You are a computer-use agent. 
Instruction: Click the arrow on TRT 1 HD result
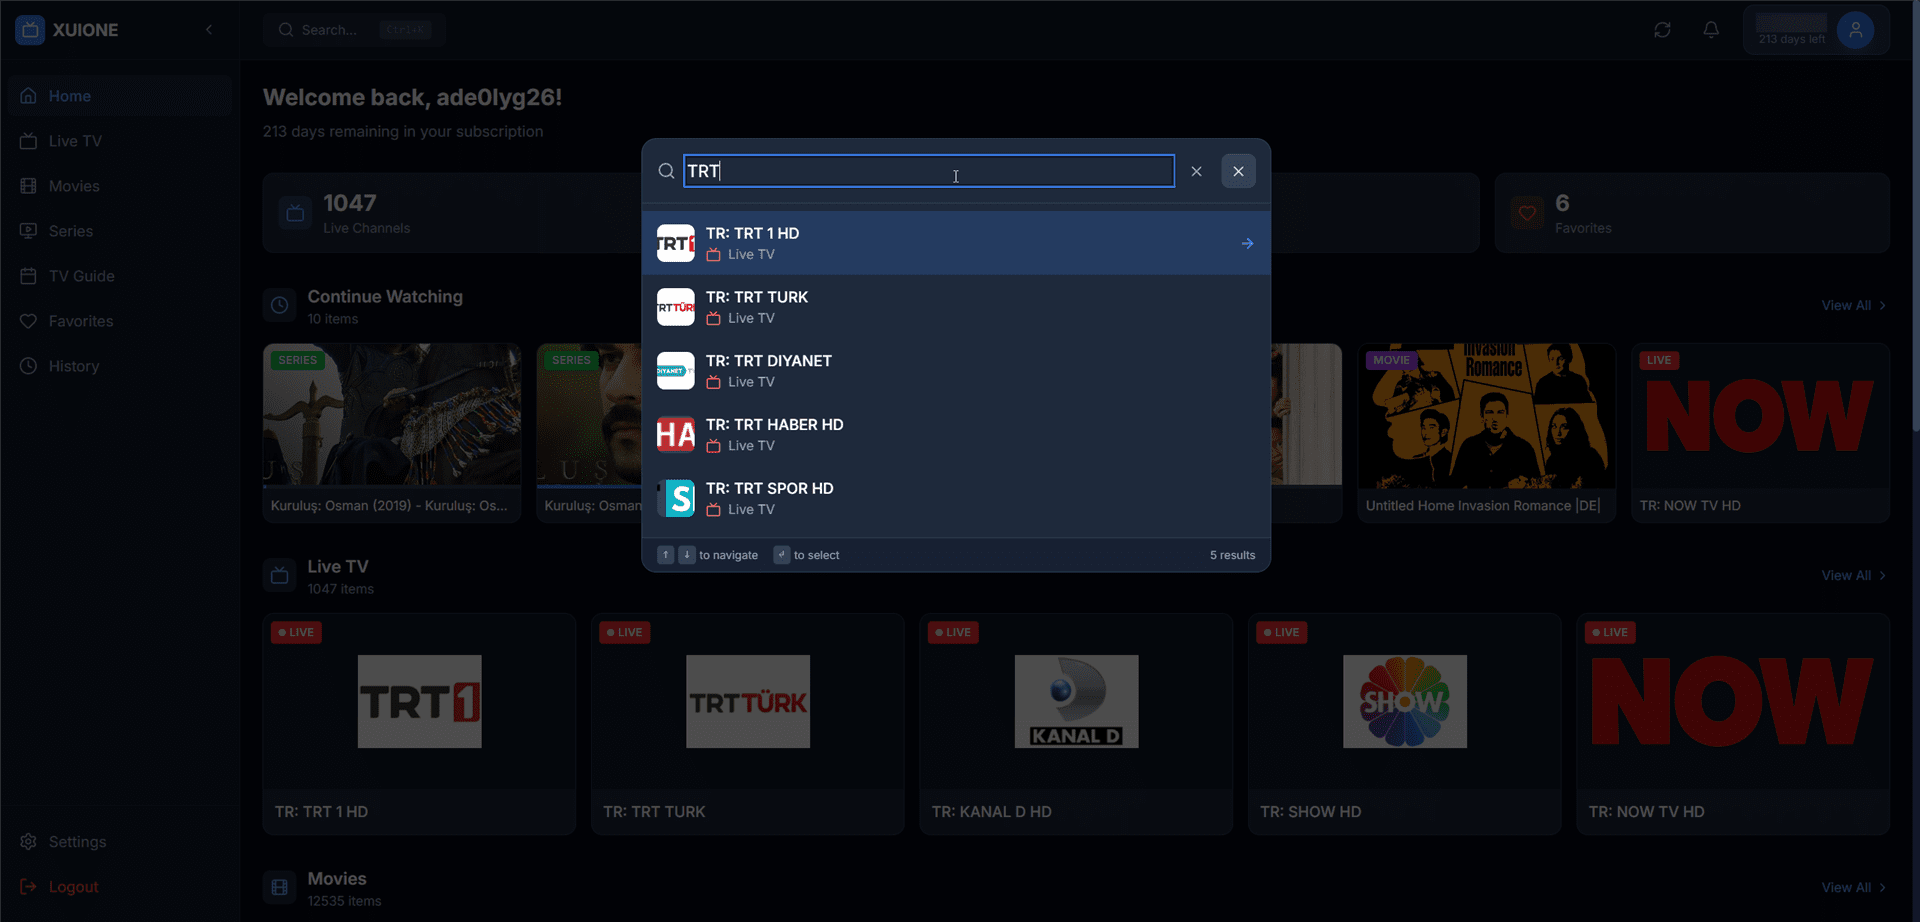tap(1247, 243)
